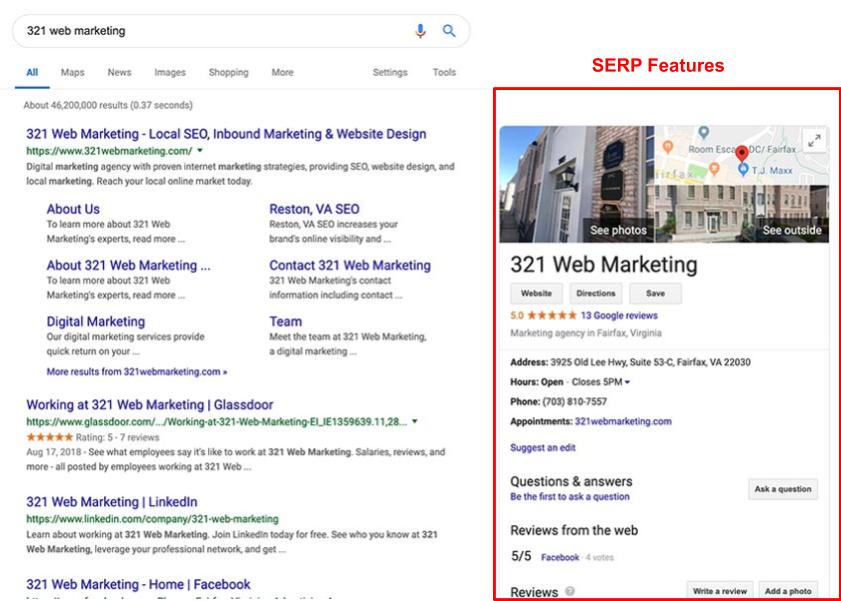Open the Closes 5PM hours dropdown

pos(627,380)
